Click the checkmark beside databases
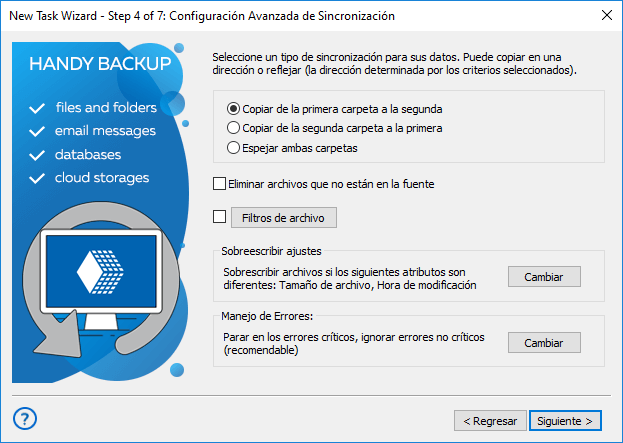 (38, 155)
